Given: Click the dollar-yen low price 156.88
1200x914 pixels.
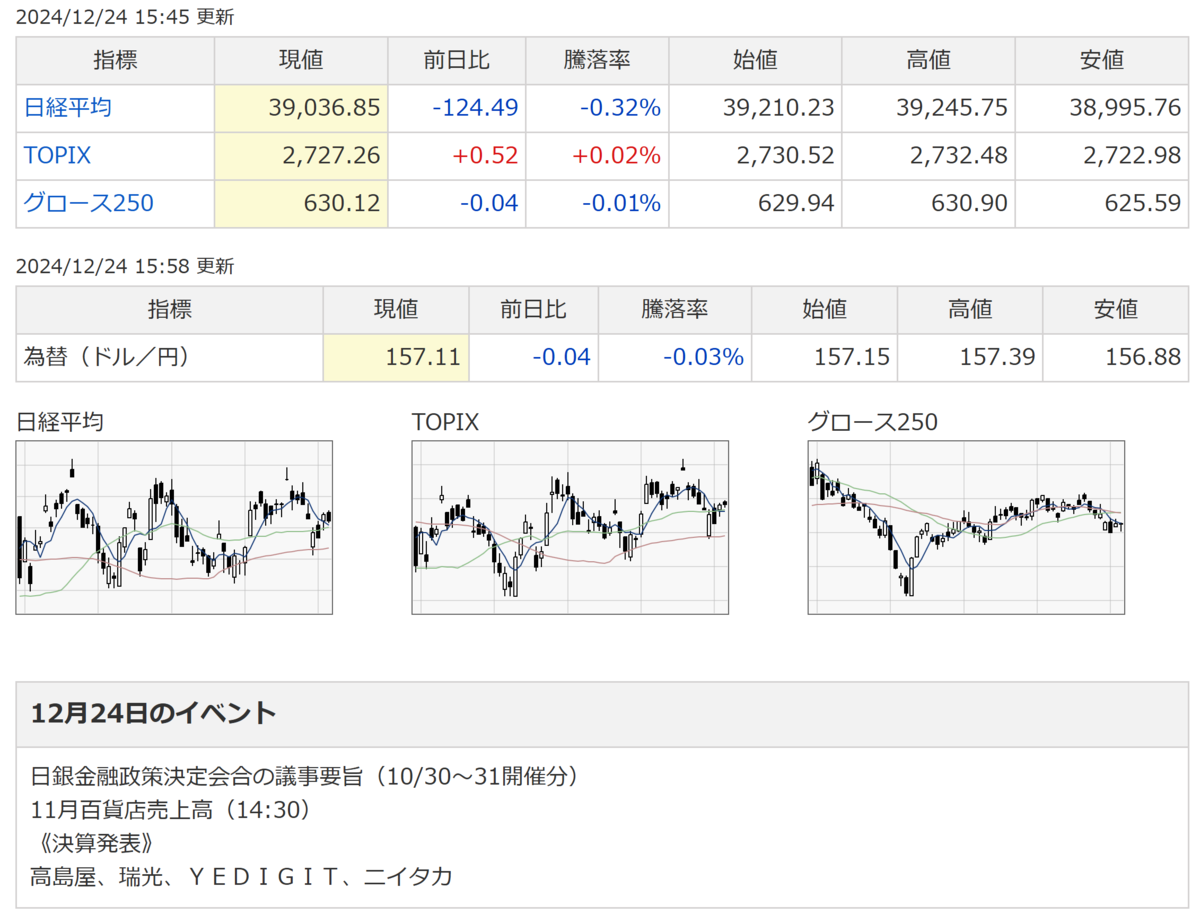Looking at the screenshot, I should tap(1142, 357).
